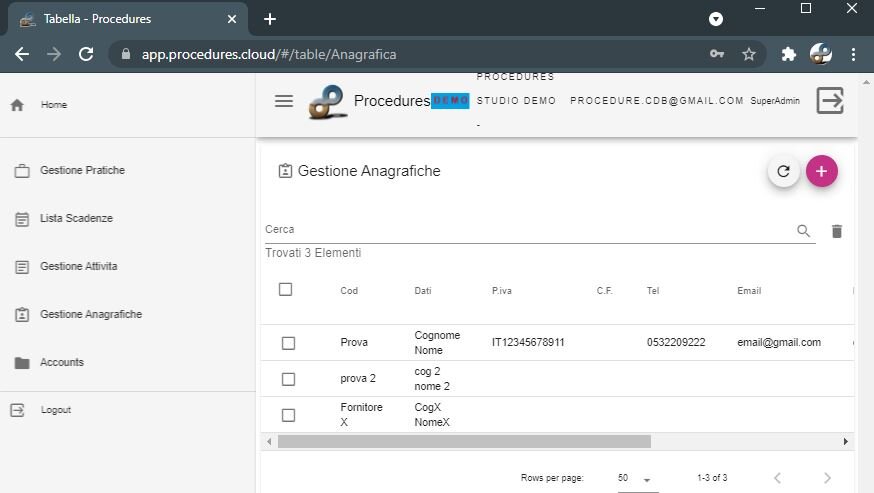Open the Chrome three-dot menu
The height and width of the screenshot is (493, 874).
tap(853, 54)
